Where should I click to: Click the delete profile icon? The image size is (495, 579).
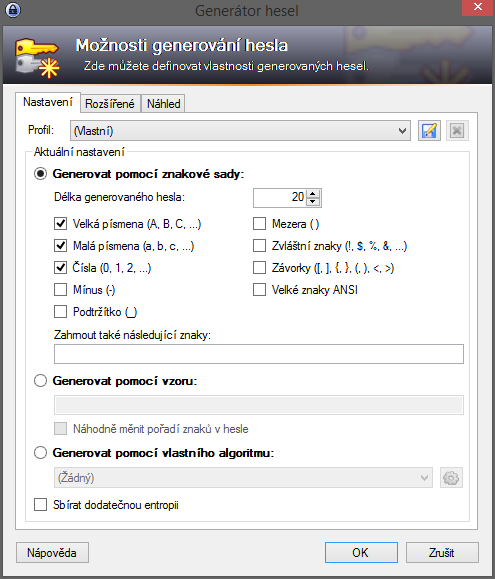457,131
